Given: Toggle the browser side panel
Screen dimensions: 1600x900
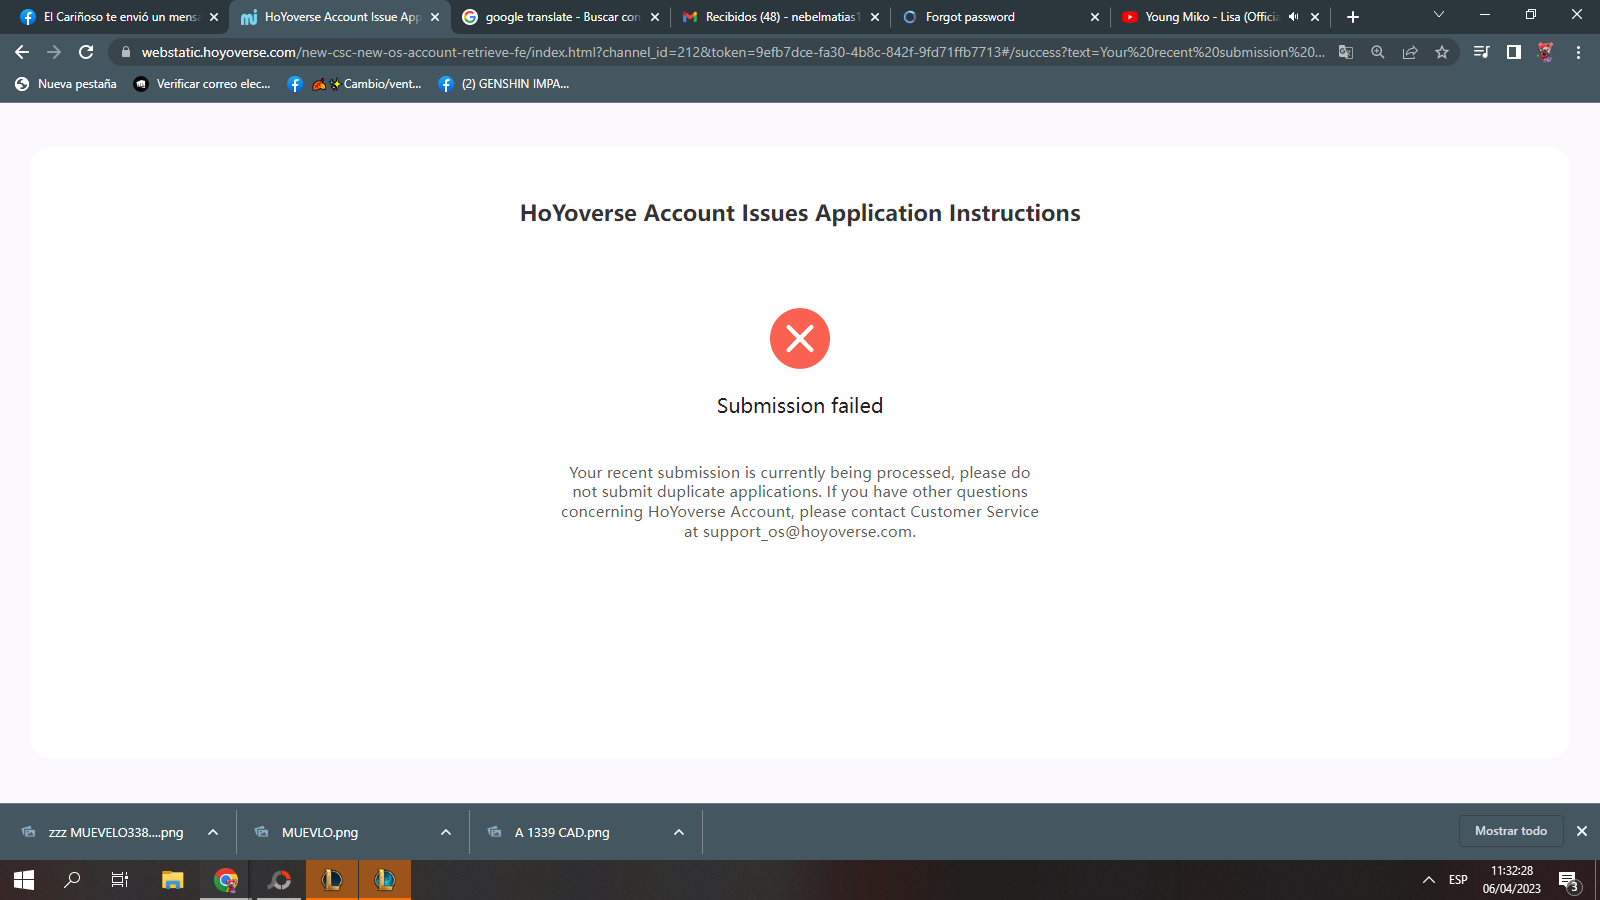Looking at the screenshot, I should pyautogui.click(x=1514, y=52).
